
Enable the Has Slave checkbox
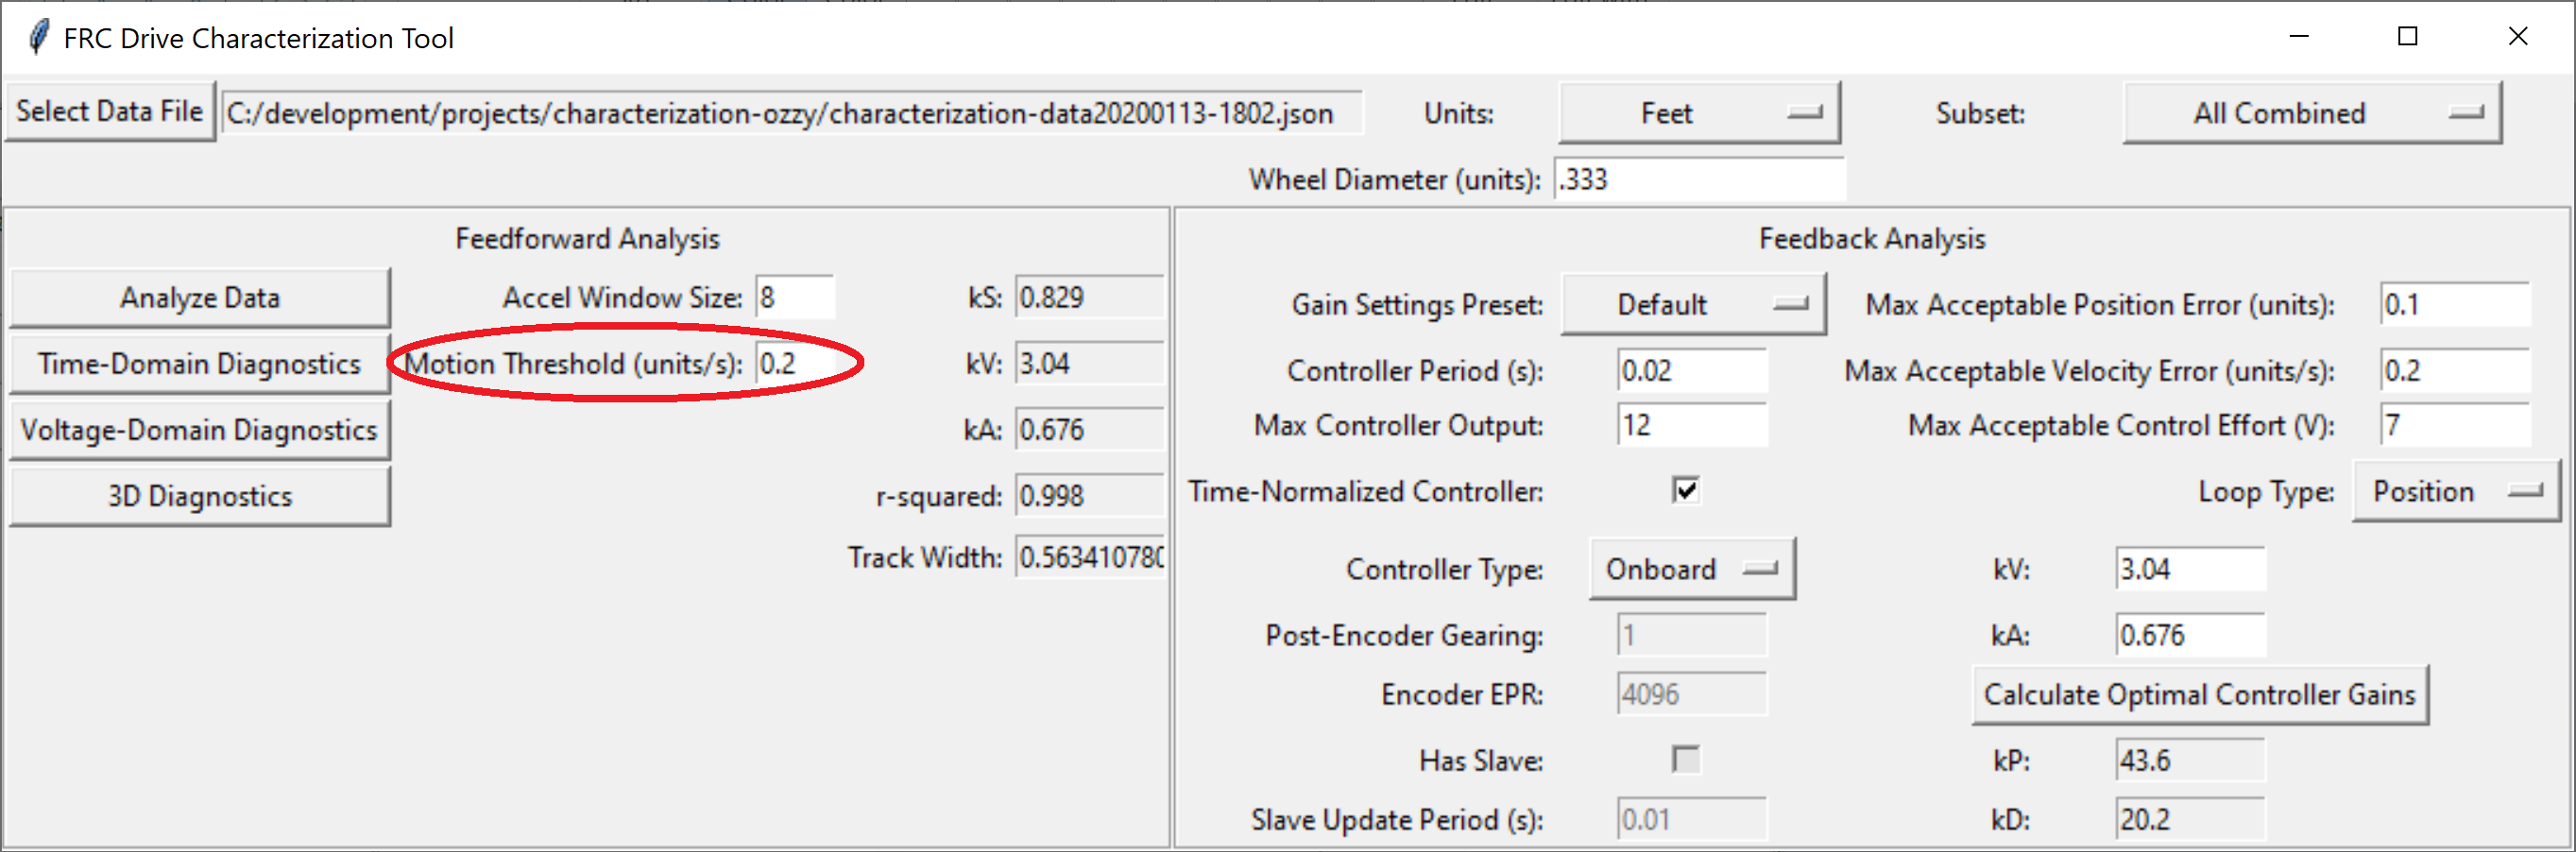(1685, 760)
